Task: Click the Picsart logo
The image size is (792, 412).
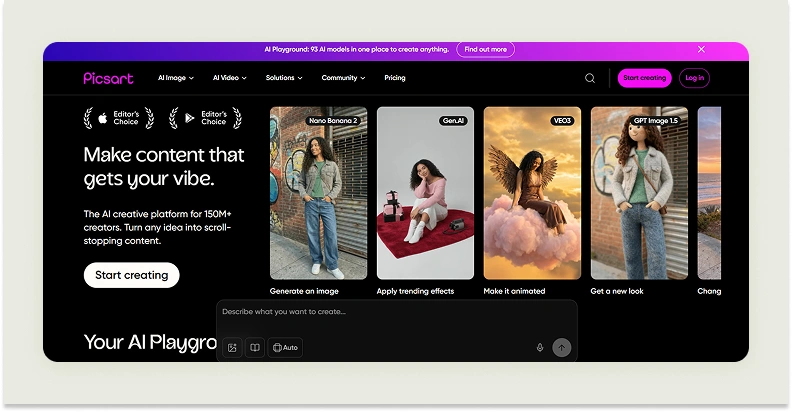Action: tap(109, 78)
